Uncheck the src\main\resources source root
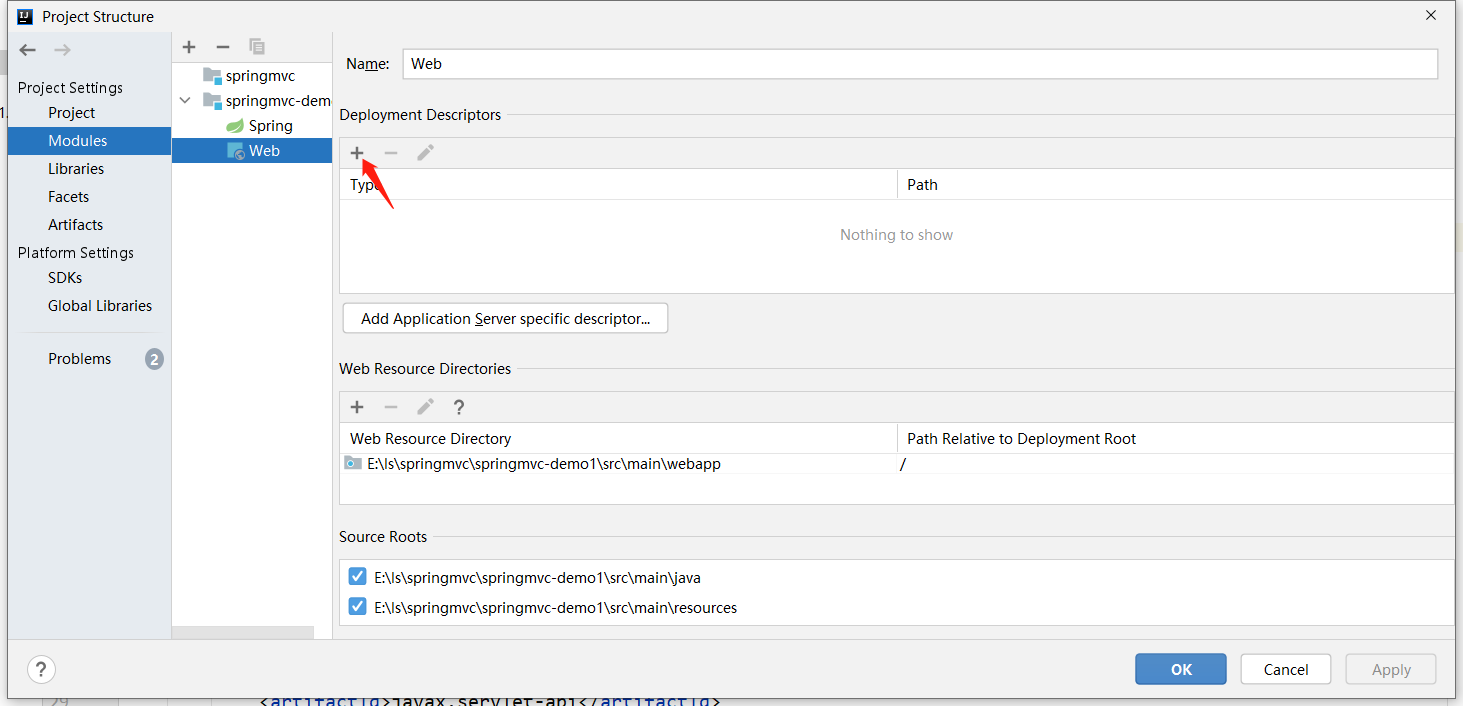Screen dimensions: 1463x706 [357, 607]
